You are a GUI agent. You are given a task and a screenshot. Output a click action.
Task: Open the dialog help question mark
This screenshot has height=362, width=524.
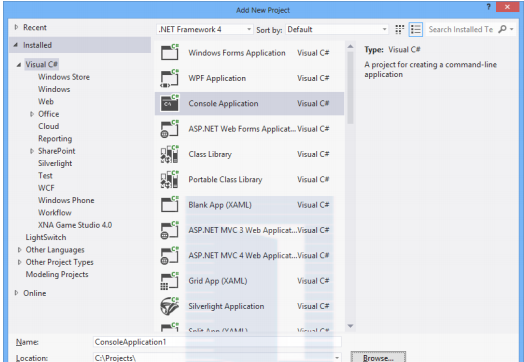(x=488, y=7)
